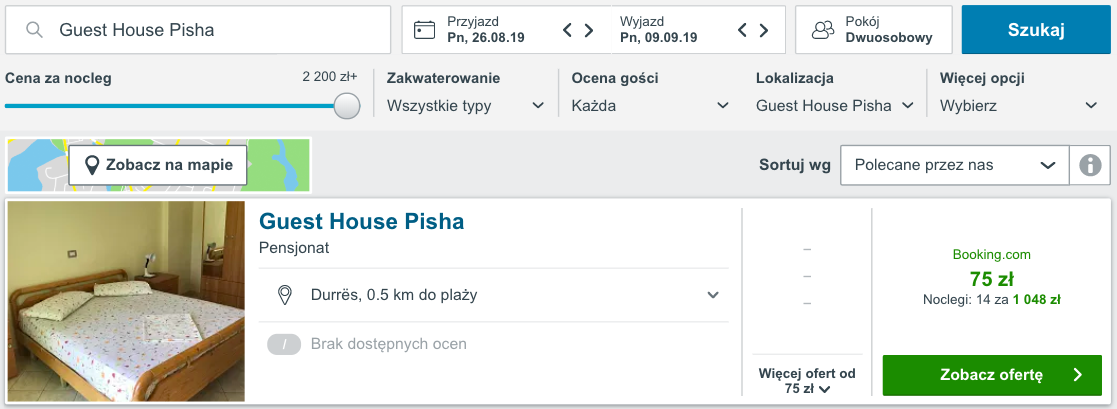The image size is (1117, 409).
Task: Click the Guest House Pisha room photo
Action: click(126, 302)
